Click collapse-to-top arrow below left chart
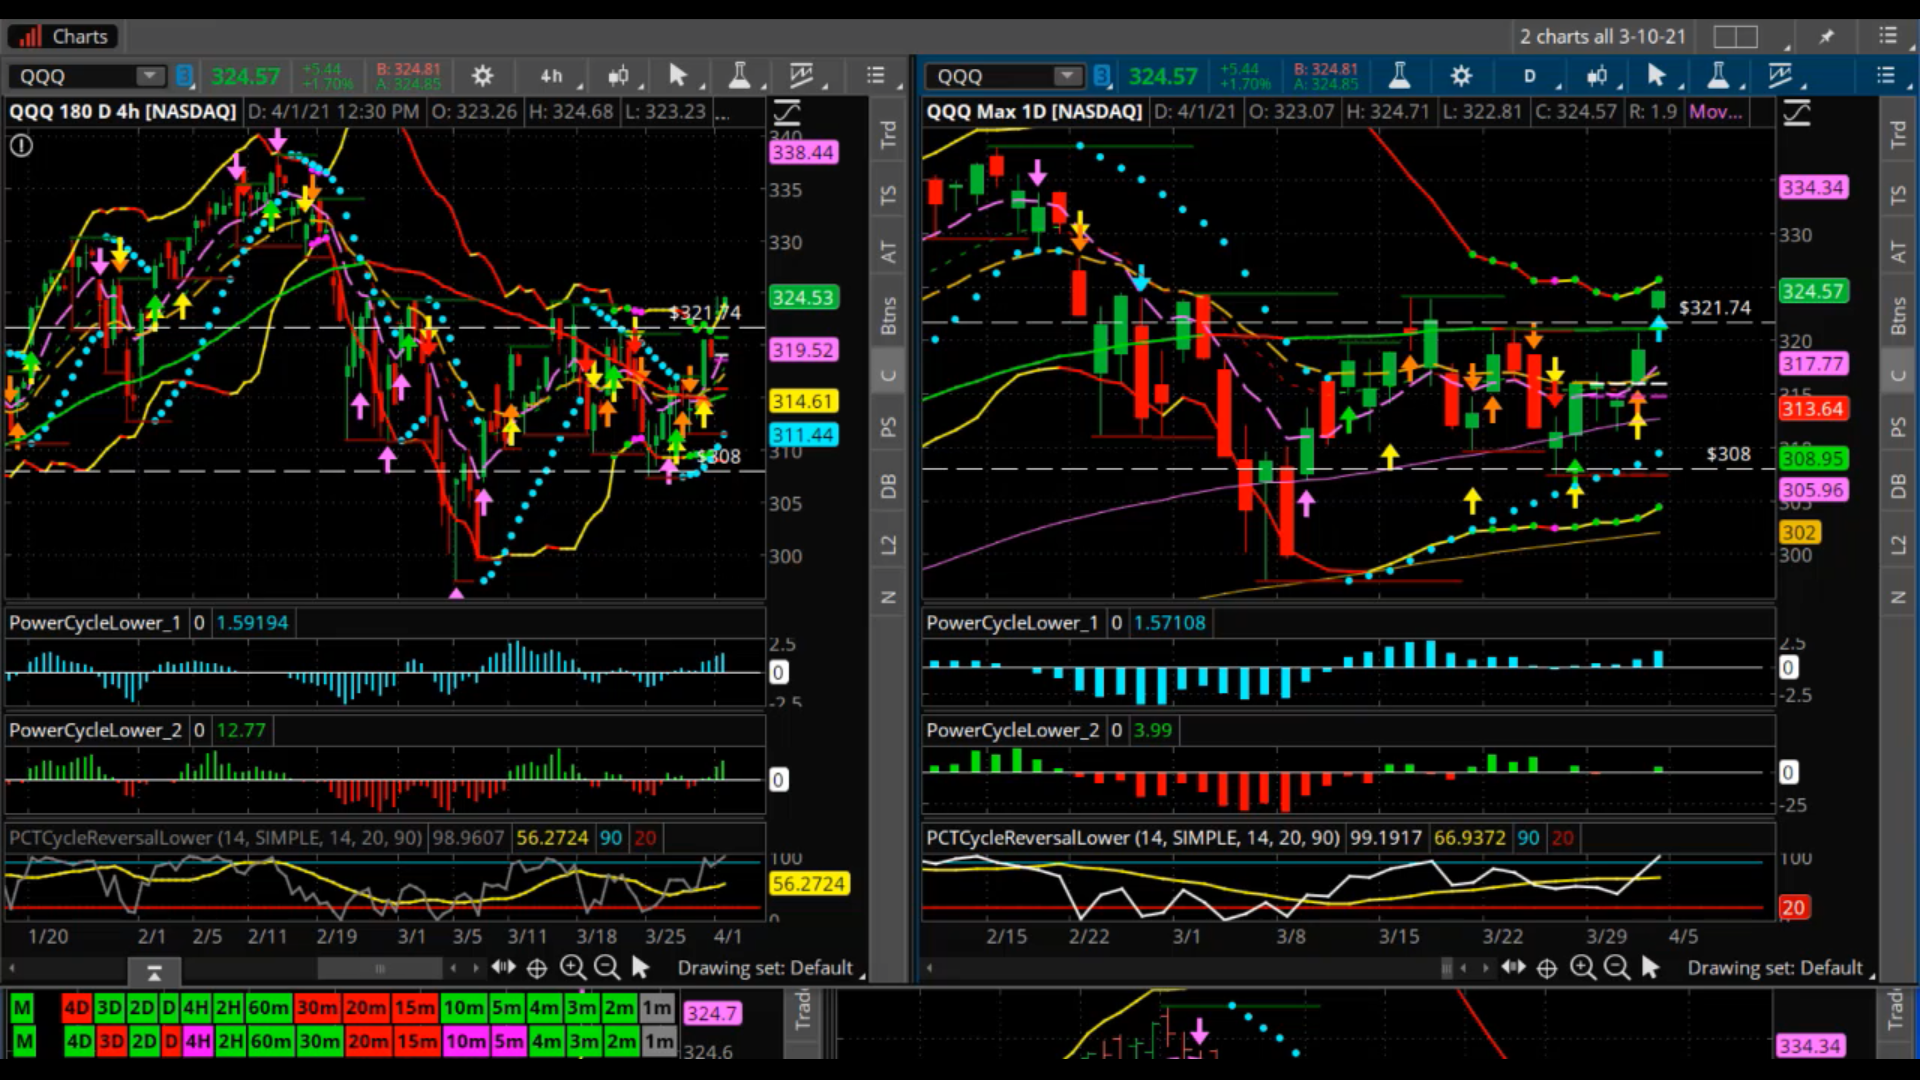Image resolution: width=1920 pixels, height=1080 pixels. click(154, 972)
